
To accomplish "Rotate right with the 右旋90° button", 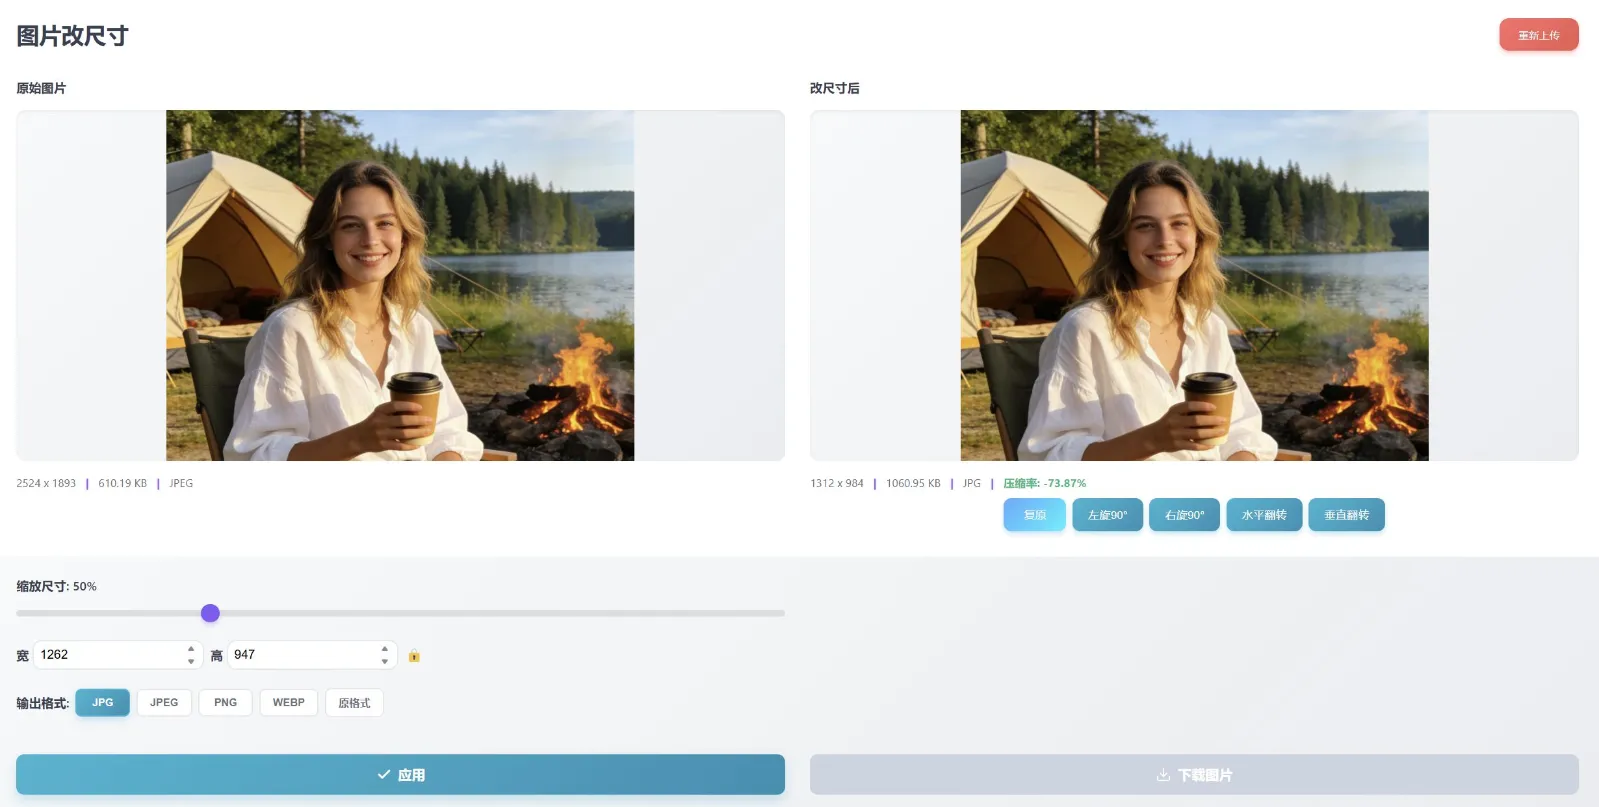I will 1184,515.
